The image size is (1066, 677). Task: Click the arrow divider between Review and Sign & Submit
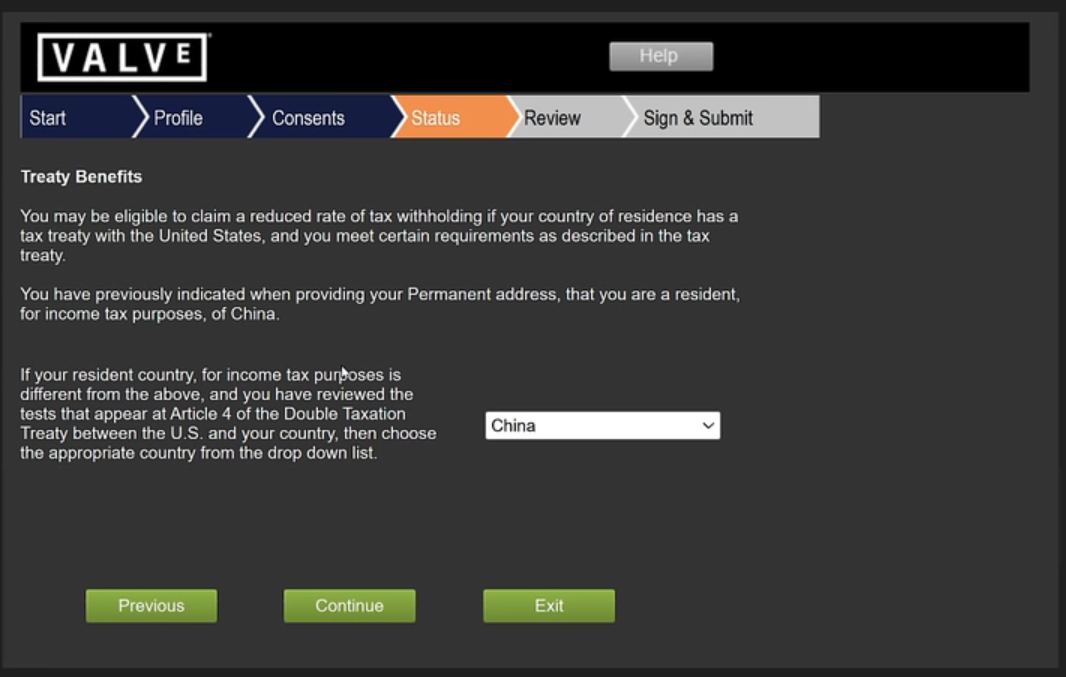click(630, 117)
